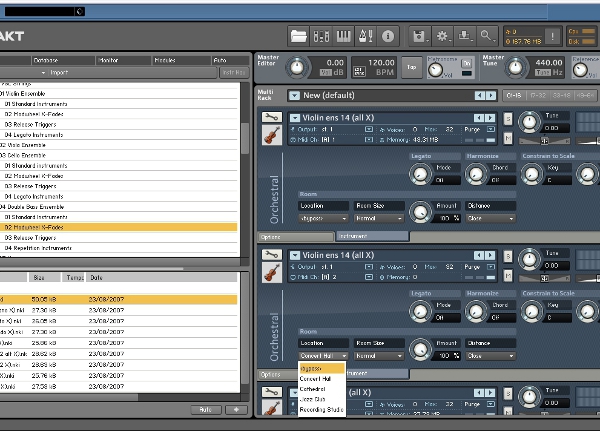Screen dimensions: 600x431
Task: Open second instrument's Distance Close dropdown
Action: point(490,356)
